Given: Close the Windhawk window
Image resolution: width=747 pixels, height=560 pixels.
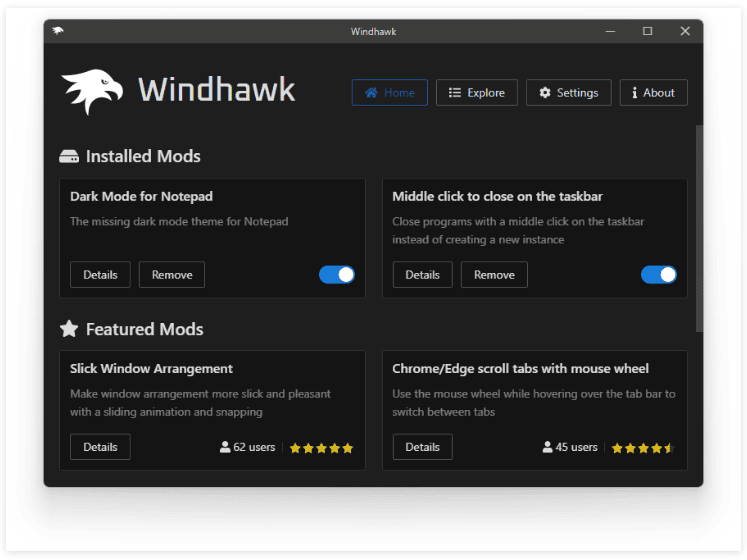Looking at the screenshot, I should [x=685, y=31].
